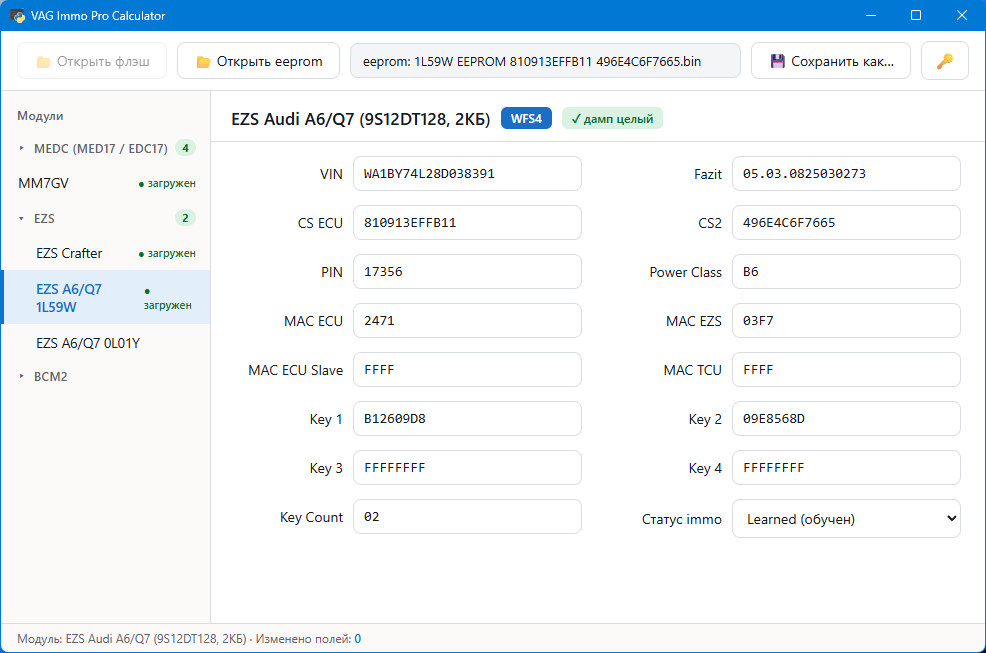Click the дамп целый status badge
The image size is (986, 653).
pos(612,118)
